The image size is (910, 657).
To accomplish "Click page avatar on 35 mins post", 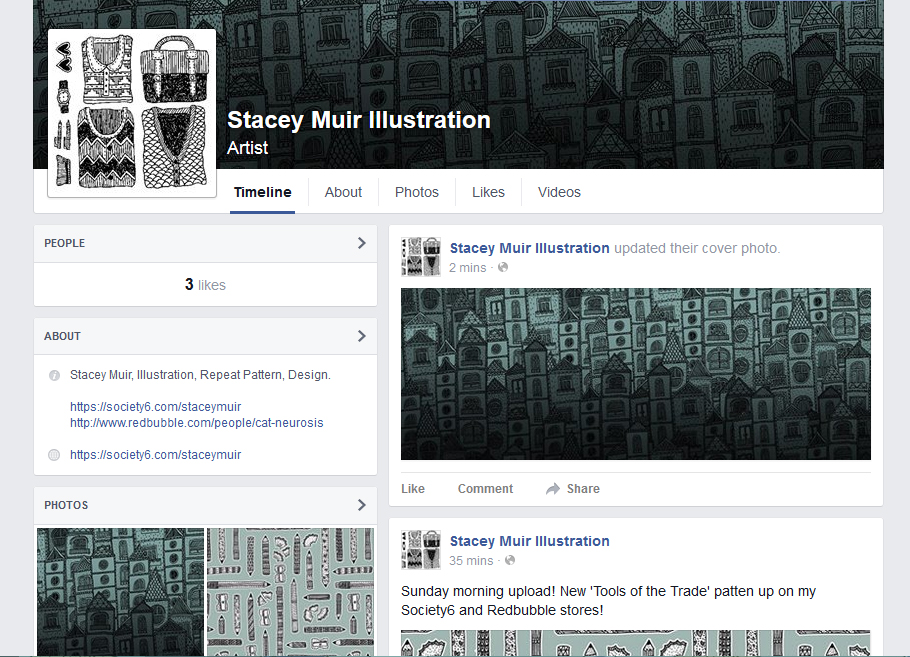I will [421, 550].
